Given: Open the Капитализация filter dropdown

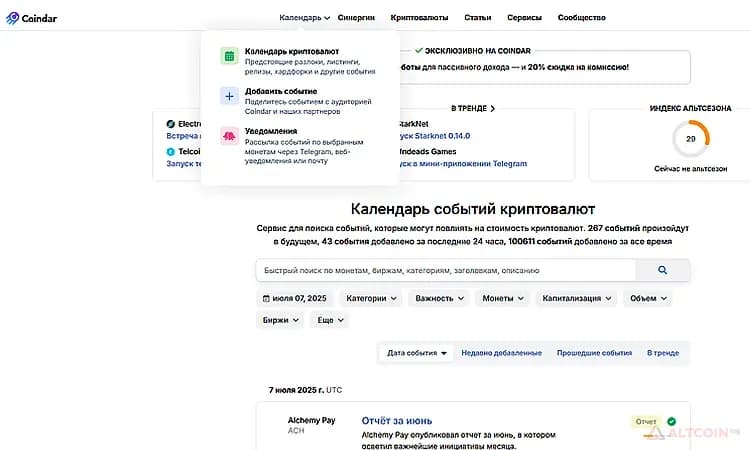Looking at the screenshot, I should (576, 298).
